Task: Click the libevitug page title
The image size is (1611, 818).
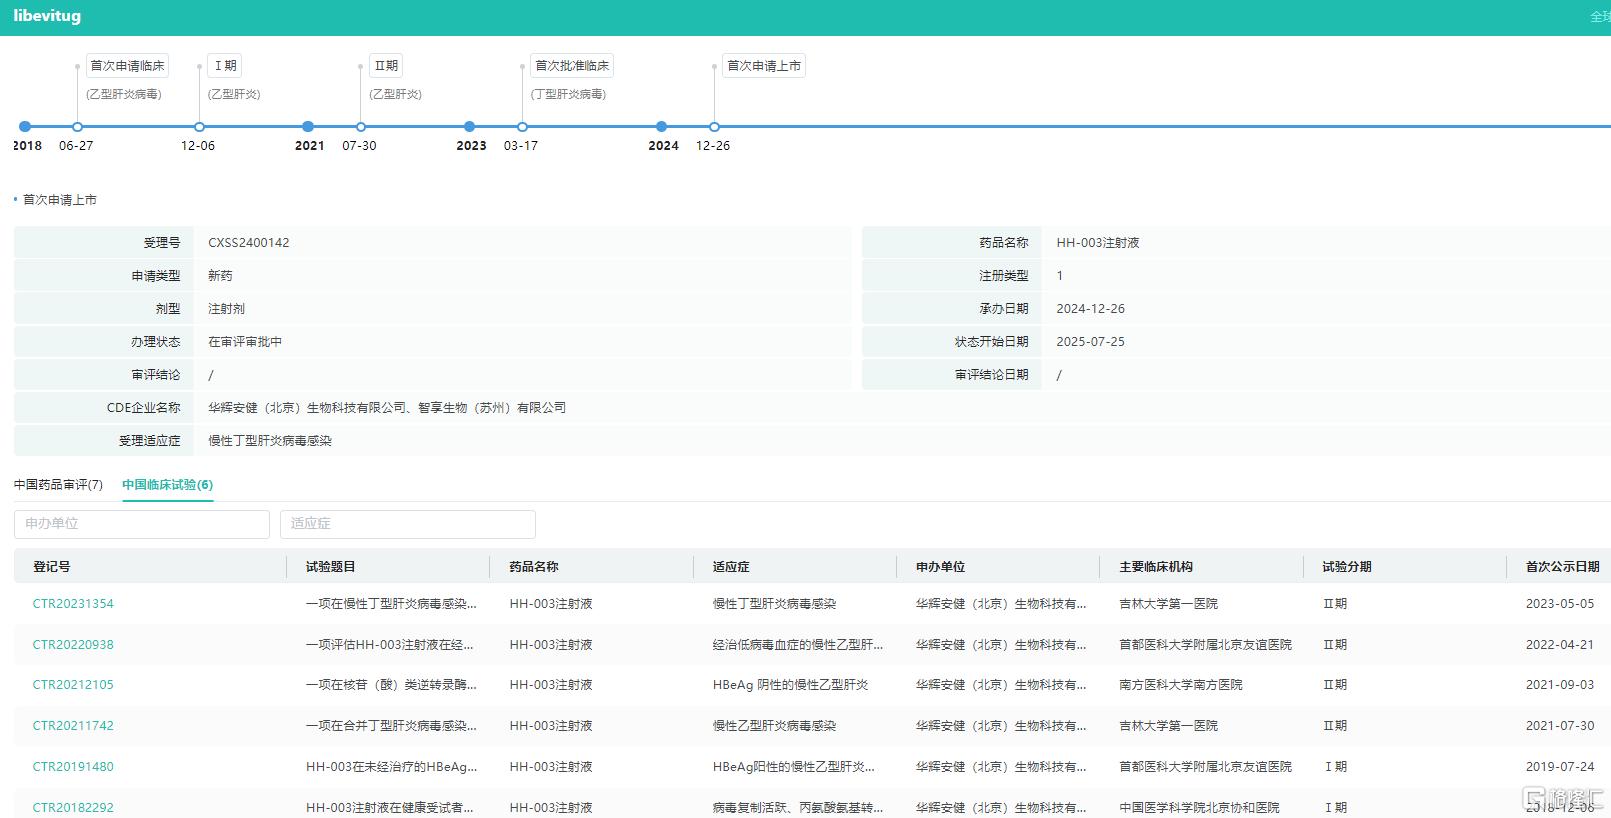Action: pyautogui.click(x=47, y=16)
